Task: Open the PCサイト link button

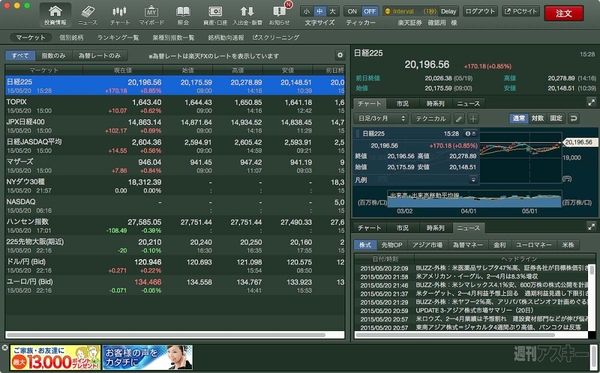Action: pyautogui.click(x=521, y=11)
